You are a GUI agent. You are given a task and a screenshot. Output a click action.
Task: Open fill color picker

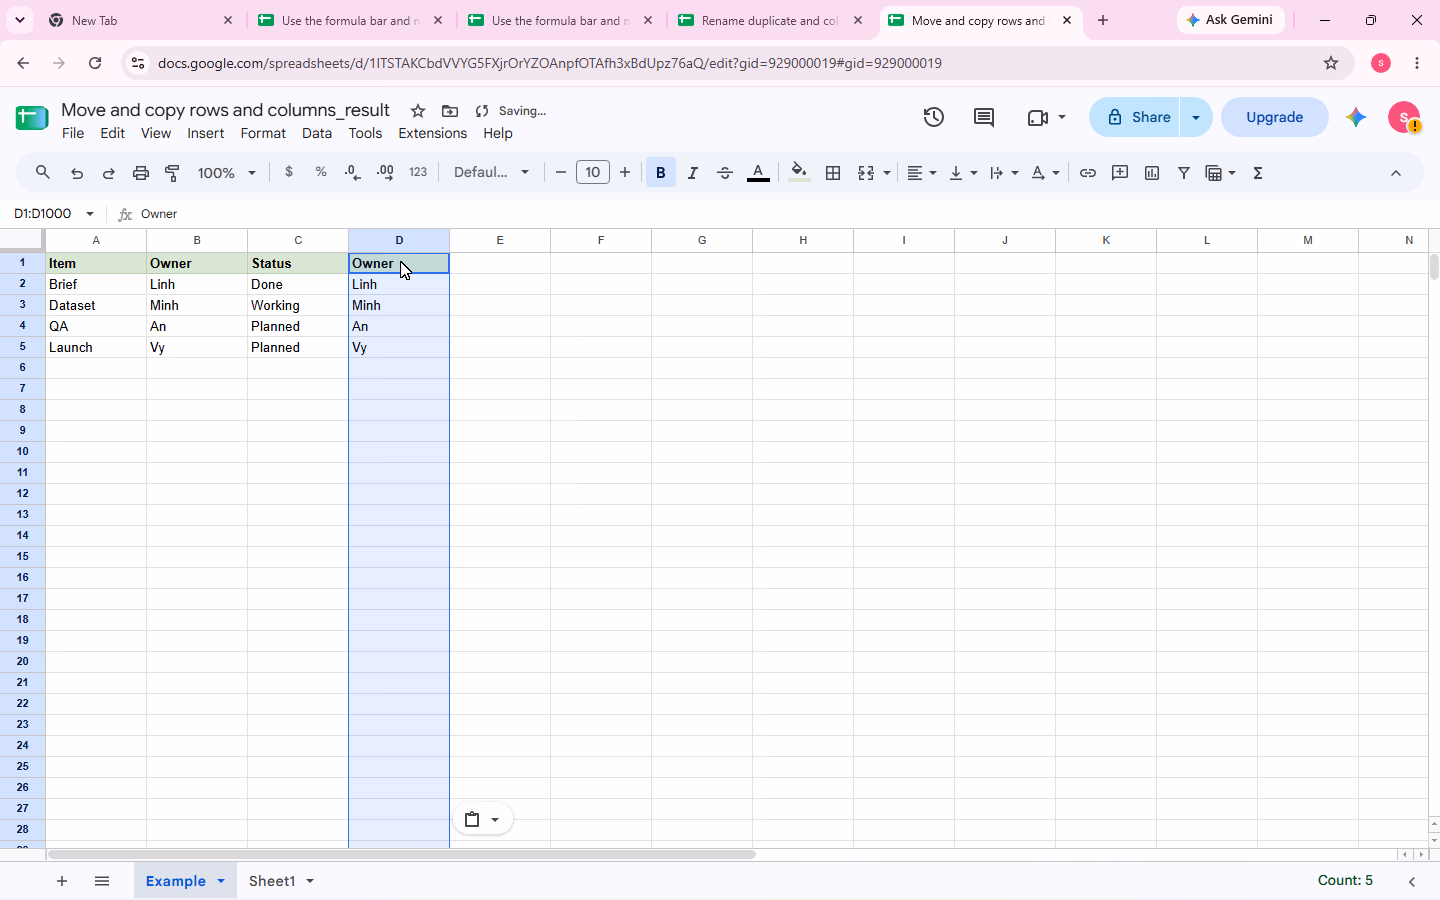(x=799, y=173)
